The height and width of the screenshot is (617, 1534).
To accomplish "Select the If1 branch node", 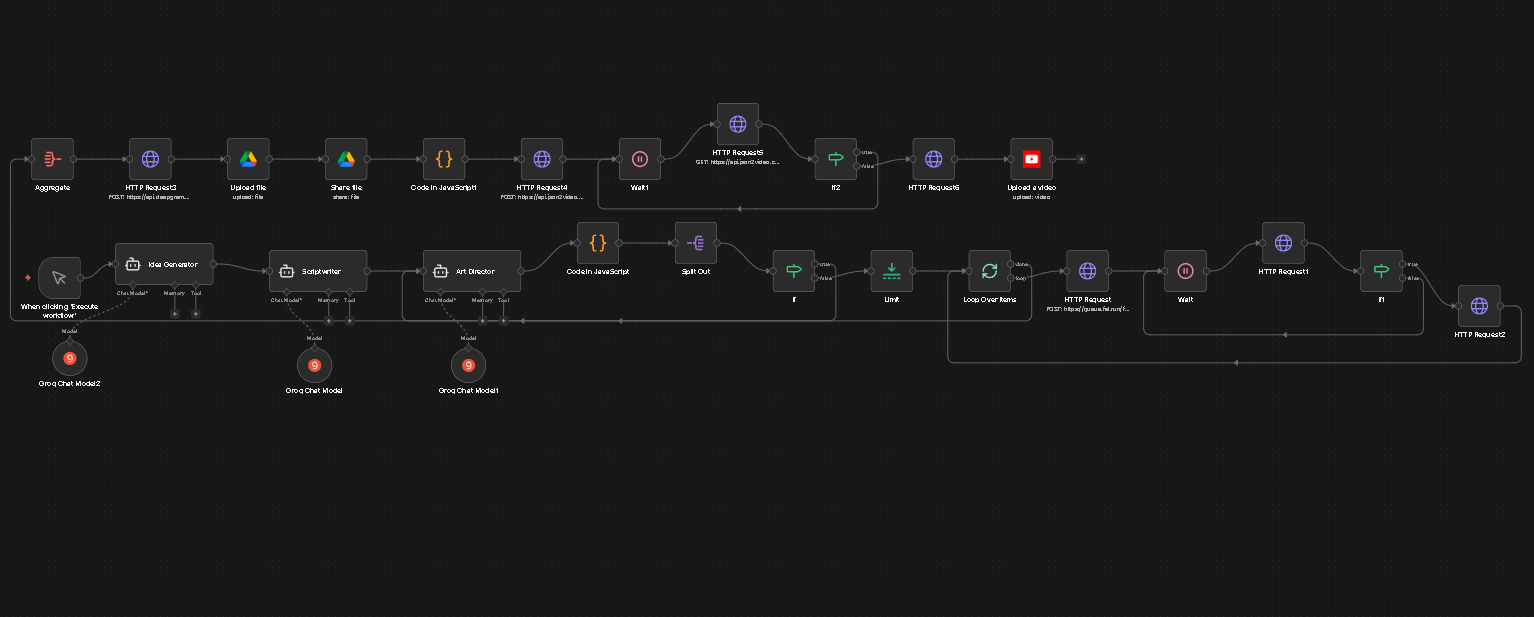I will pos(1382,271).
